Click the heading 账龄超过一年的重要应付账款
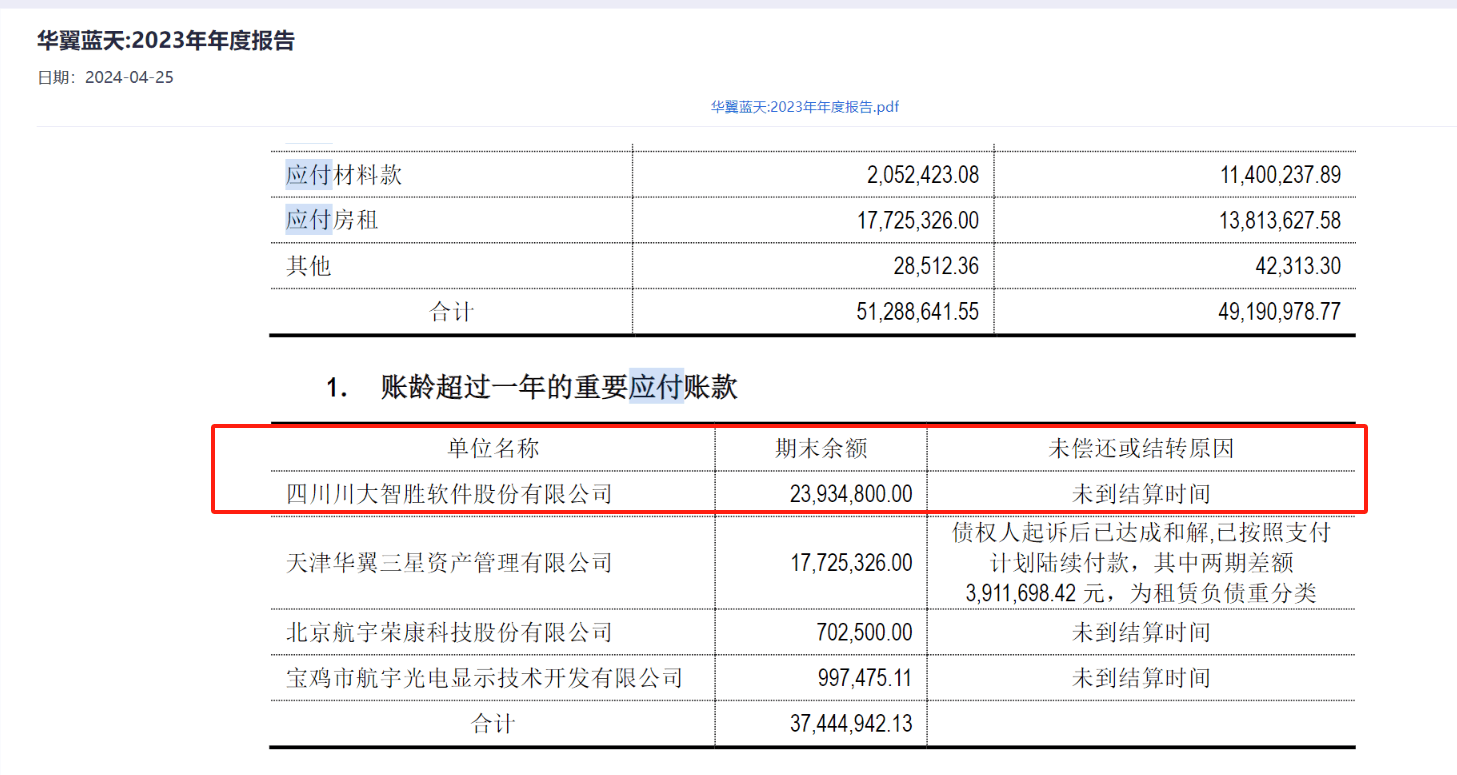Screen dimensions: 1457x775 (559, 387)
